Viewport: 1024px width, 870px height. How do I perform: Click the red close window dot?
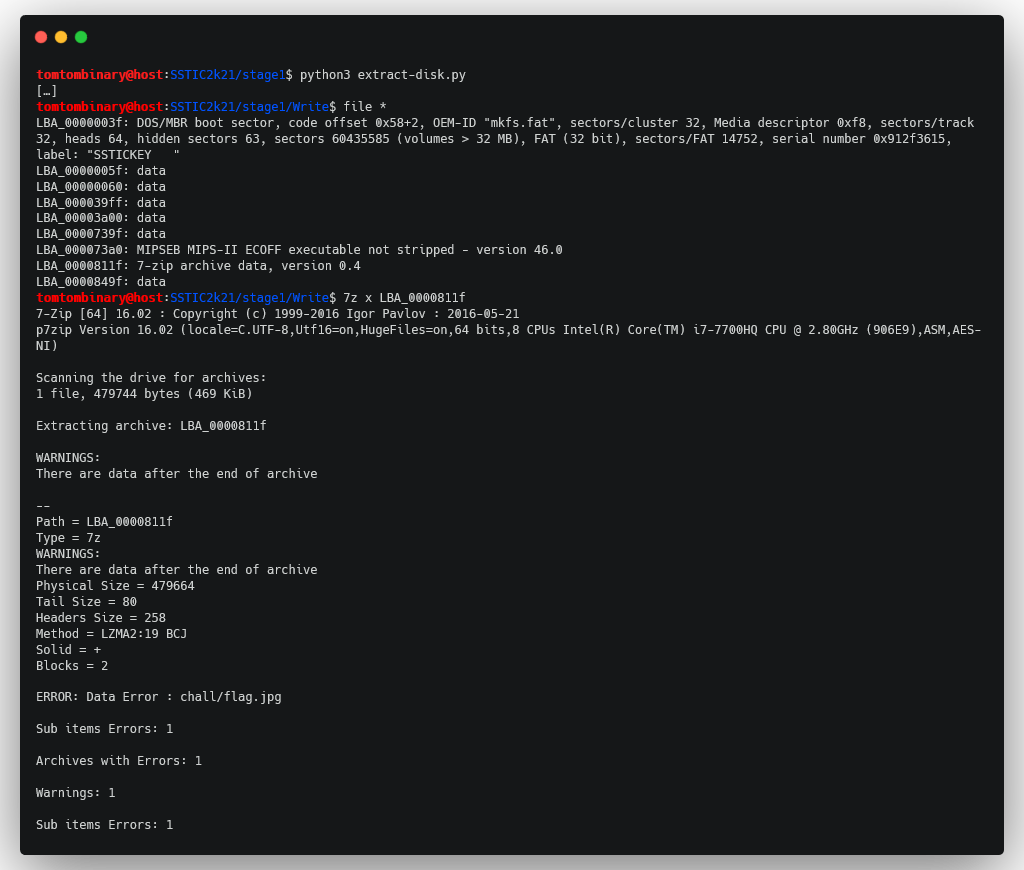pyautogui.click(x=41, y=37)
